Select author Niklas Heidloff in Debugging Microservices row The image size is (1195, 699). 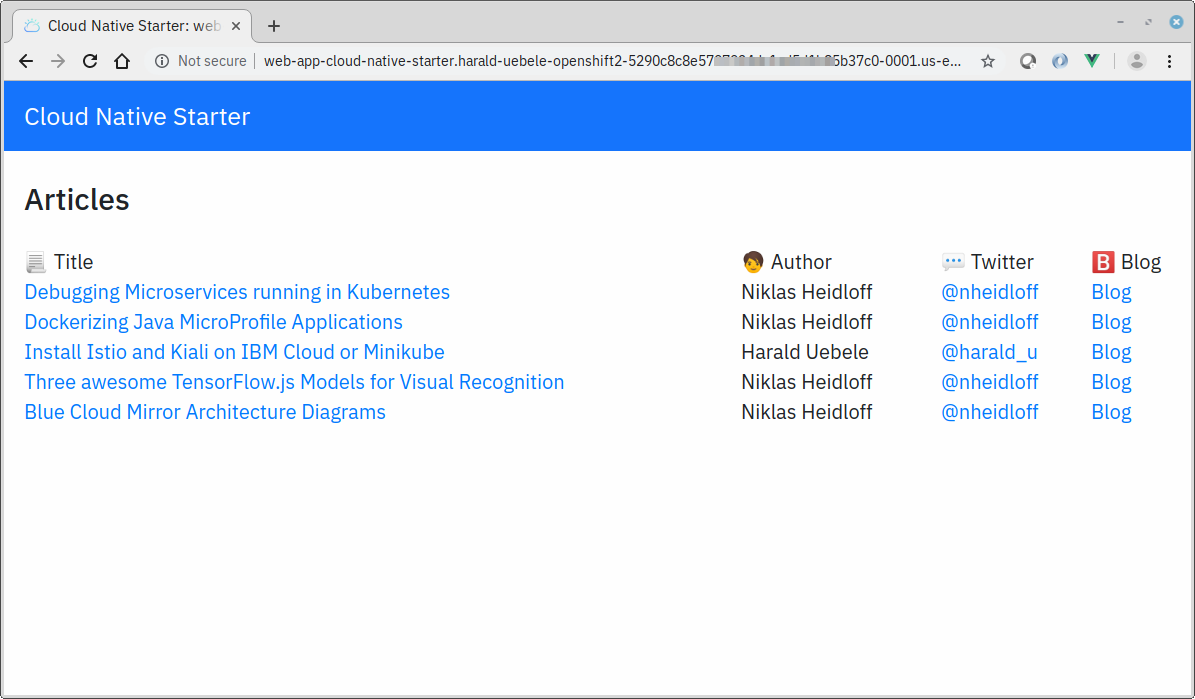pos(806,292)
